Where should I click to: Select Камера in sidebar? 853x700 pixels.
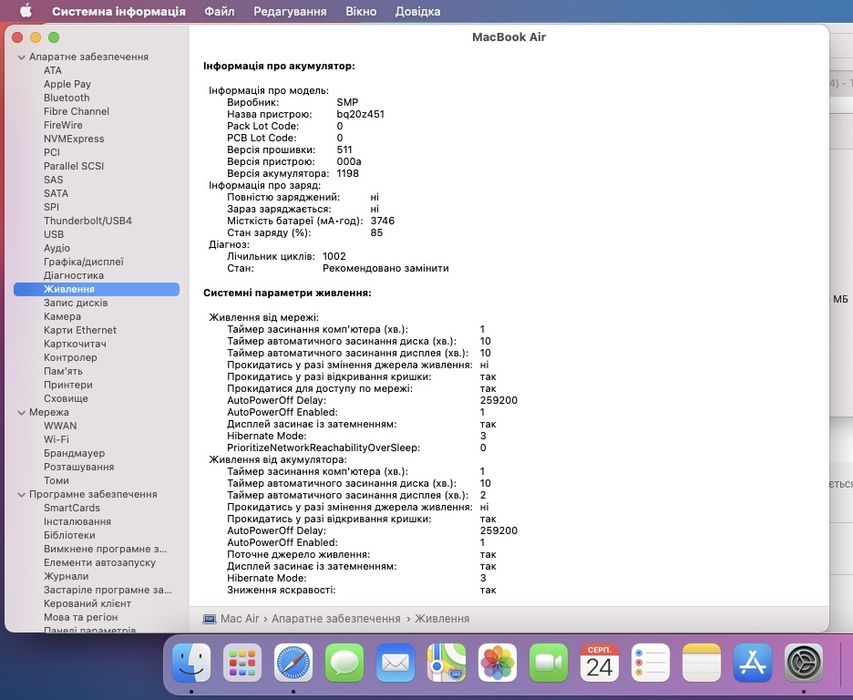tap(63, 317)
